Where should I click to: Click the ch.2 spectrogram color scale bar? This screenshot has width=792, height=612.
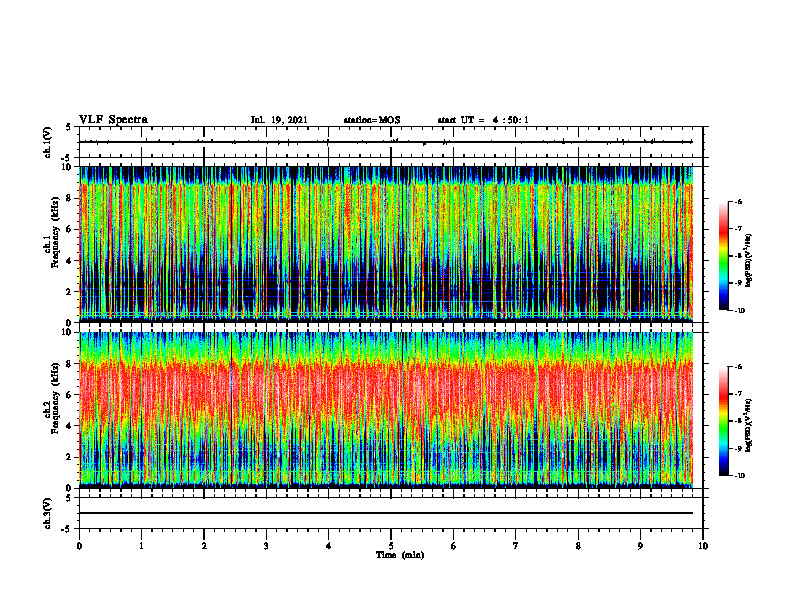pos(724,421)
